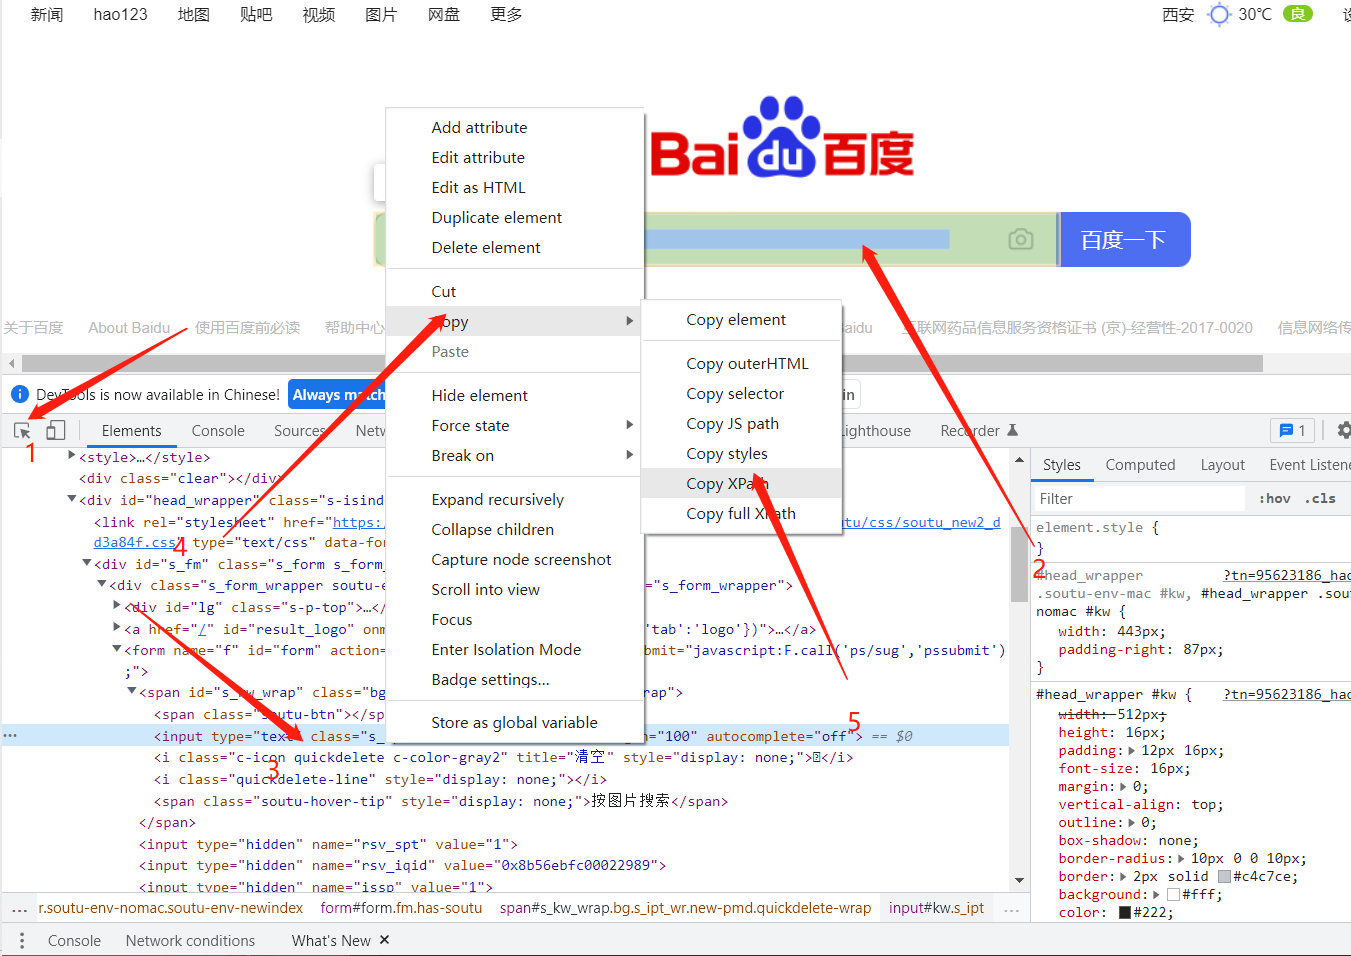Click the 百度一下 search button
This screenshot has width=1351, height=956.
(x=1124, y=239)
